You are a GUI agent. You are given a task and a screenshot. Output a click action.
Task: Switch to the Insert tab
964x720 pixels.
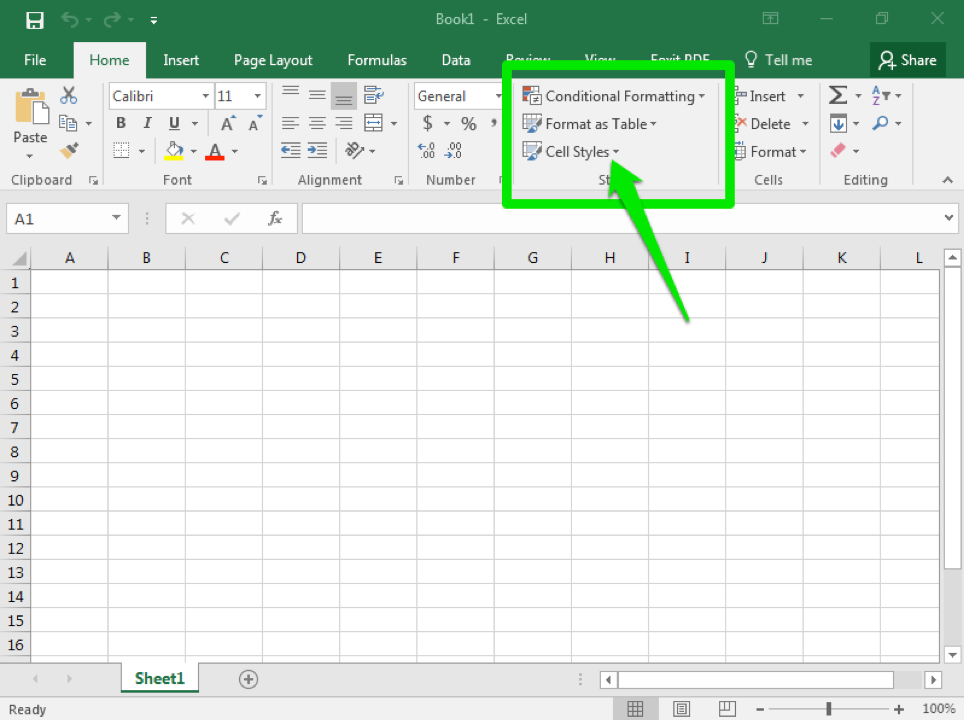click(181, 60)
